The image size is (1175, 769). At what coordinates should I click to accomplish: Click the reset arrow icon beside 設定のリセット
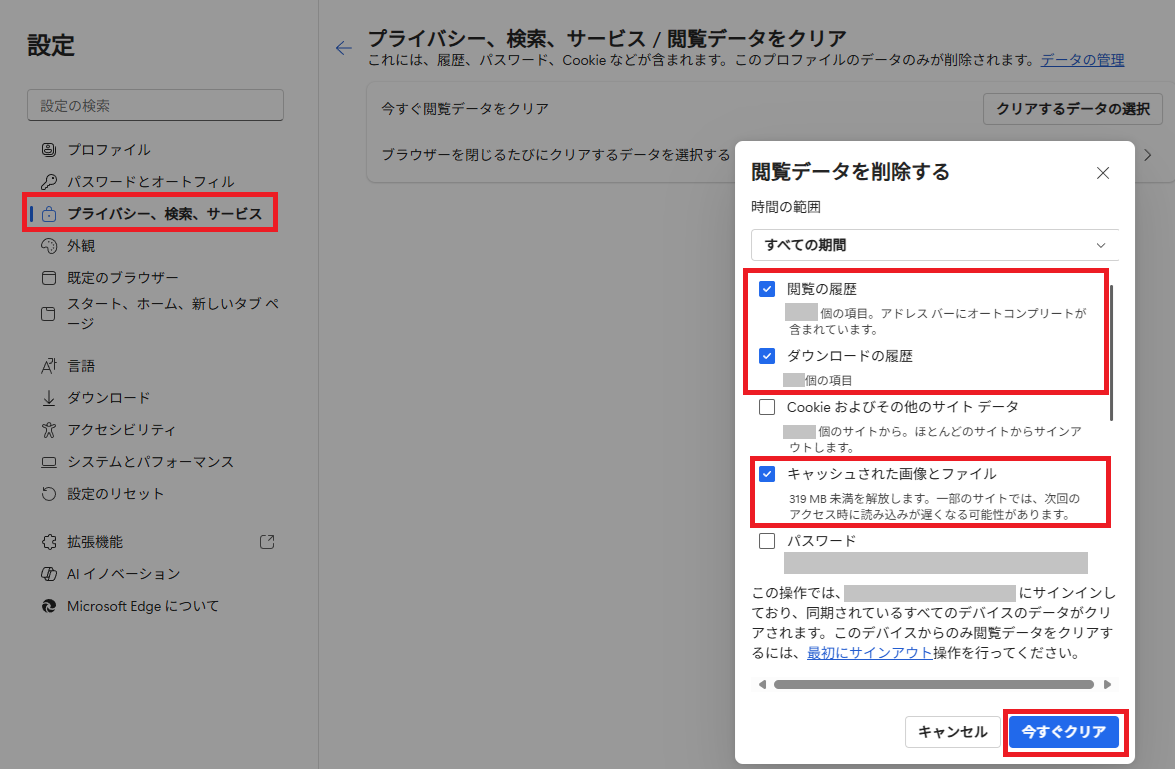49,494
